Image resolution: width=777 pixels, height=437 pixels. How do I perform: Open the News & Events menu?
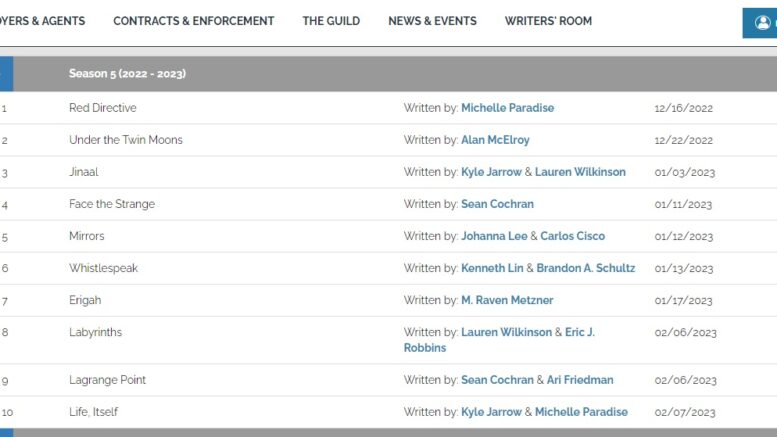432,21
